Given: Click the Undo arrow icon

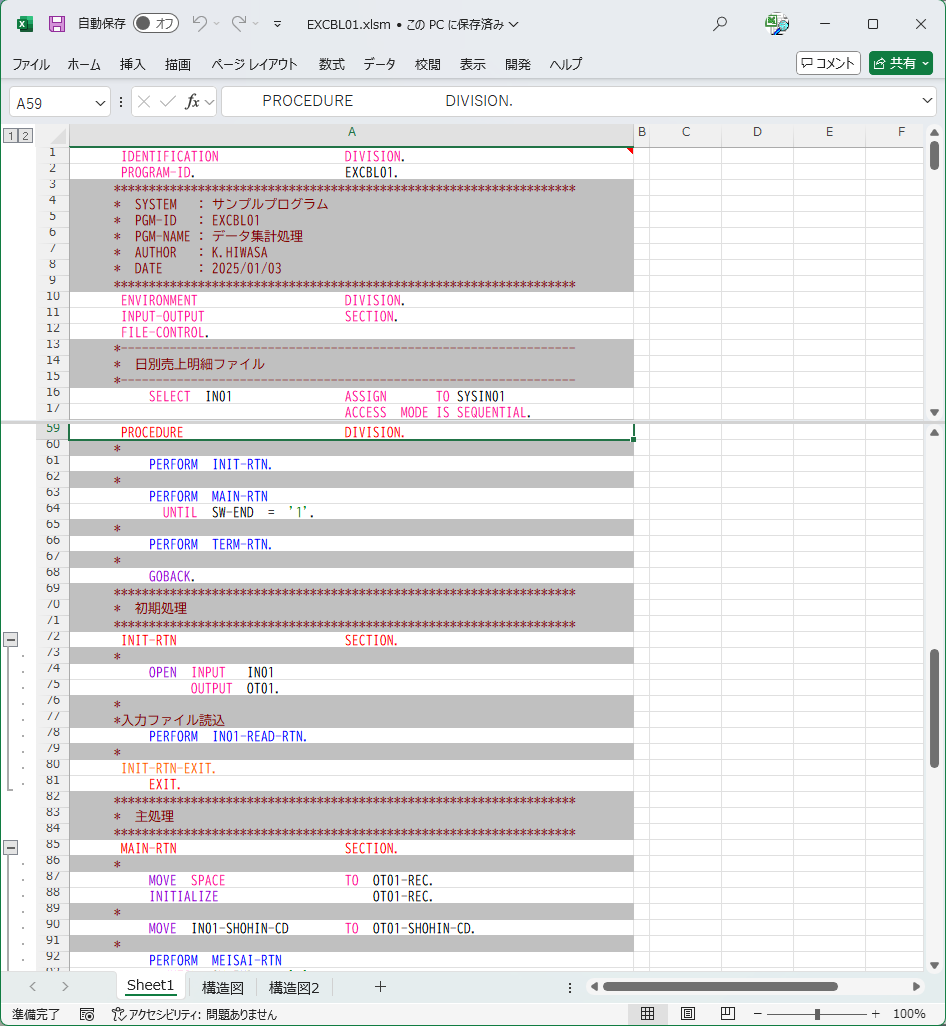Looking at the screenshot, I should click(x=200, y=23).
